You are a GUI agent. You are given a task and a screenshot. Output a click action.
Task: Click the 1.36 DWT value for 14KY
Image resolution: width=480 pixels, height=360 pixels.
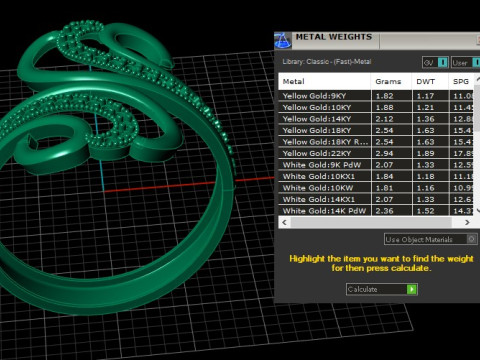(x=426, y=119)
